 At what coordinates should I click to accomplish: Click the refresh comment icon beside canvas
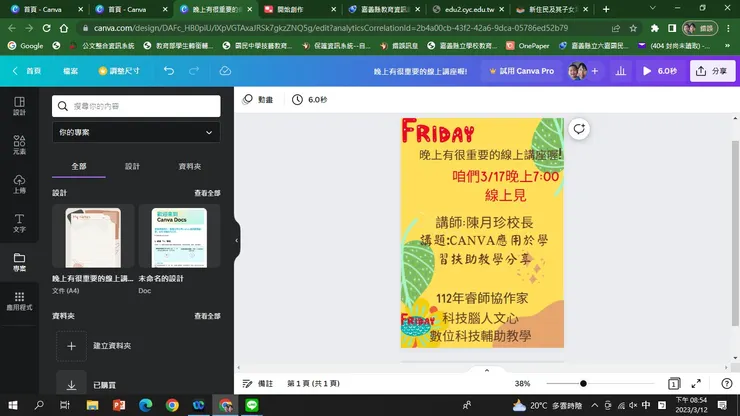579,129
